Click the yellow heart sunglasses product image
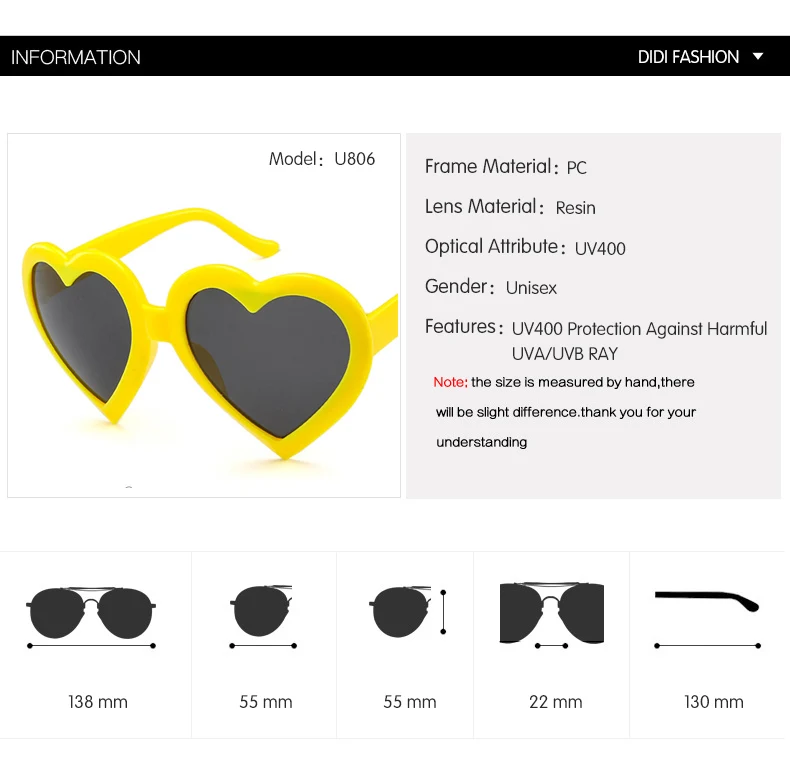This screenshot has width=790, height=765. pyautogui.click(x=211, y=333)
